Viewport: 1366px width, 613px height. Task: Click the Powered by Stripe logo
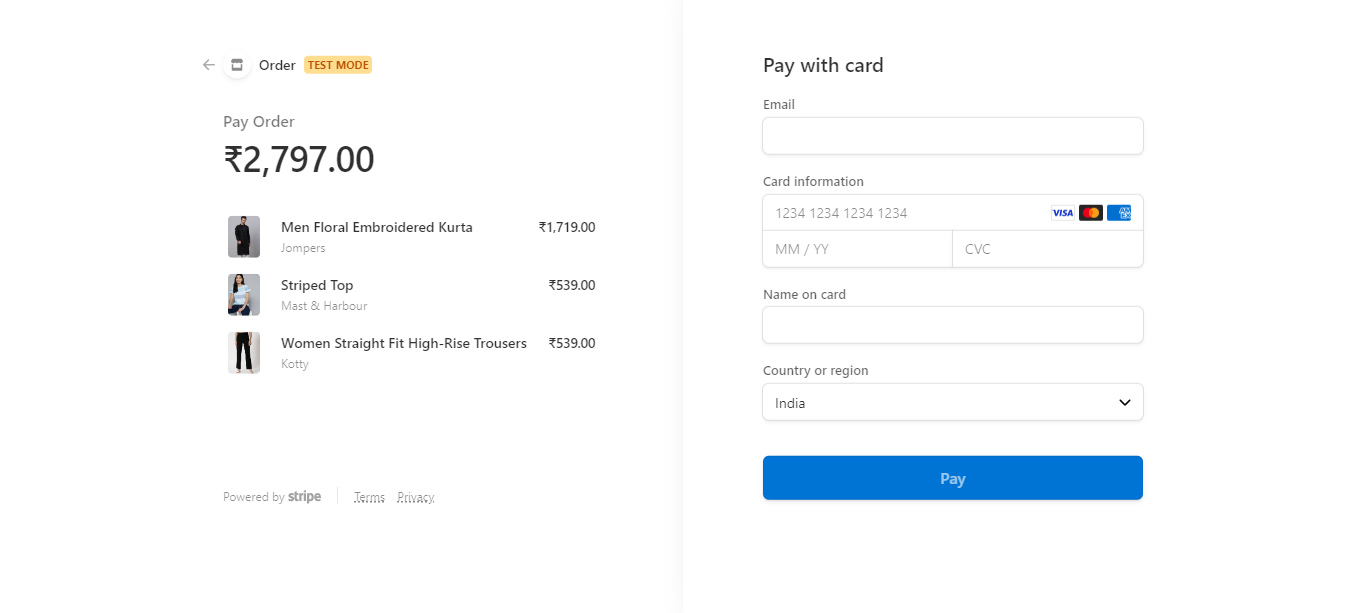304,497
